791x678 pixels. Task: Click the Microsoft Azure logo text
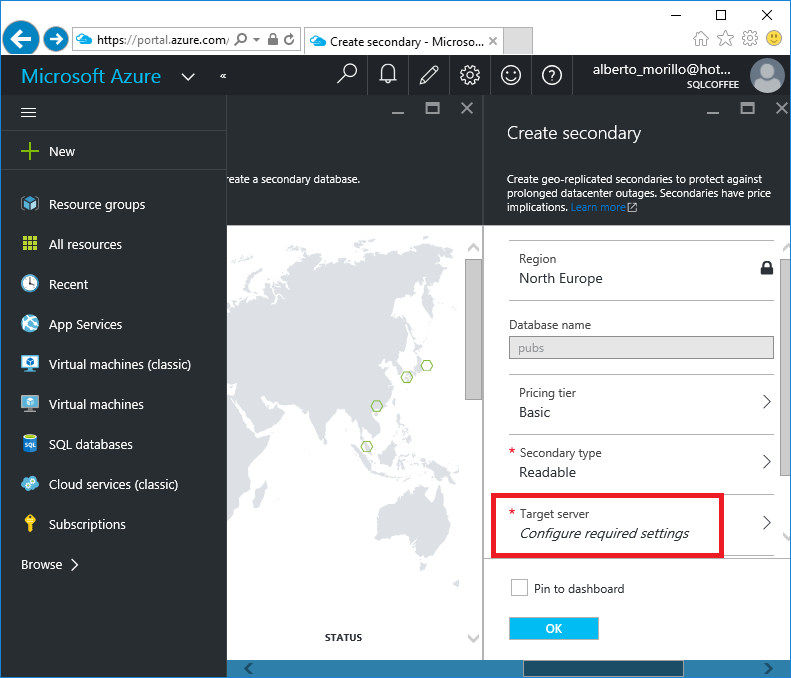91,76
